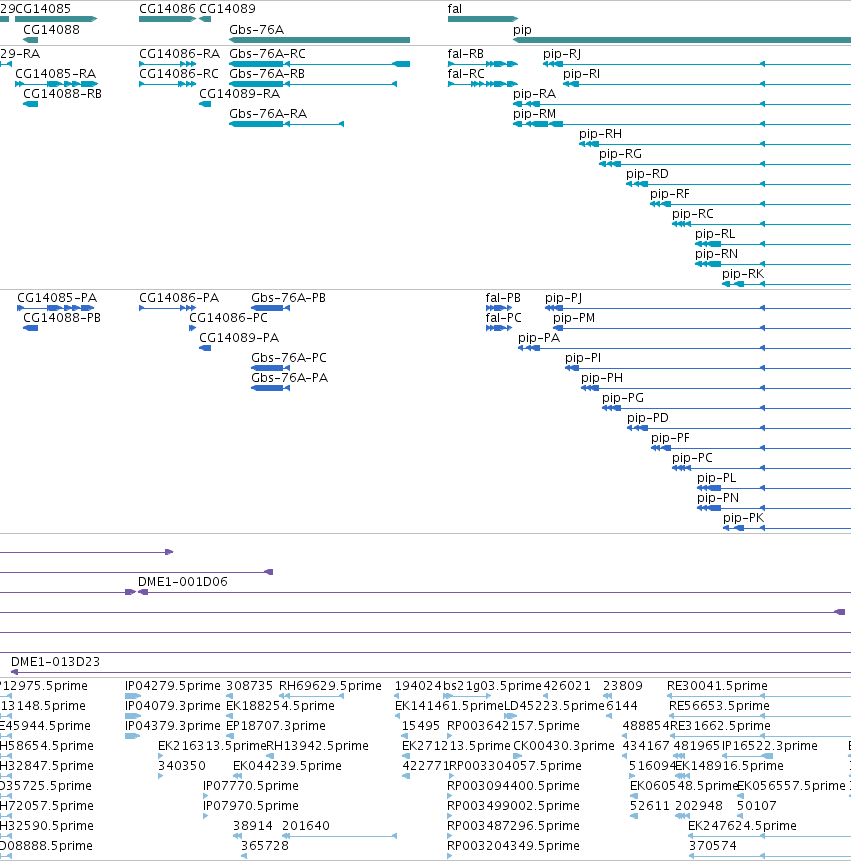Viewport: 851px width, 861px height.
Task: Select protein Gbs-76A-PB
Action: coord(270,308)
